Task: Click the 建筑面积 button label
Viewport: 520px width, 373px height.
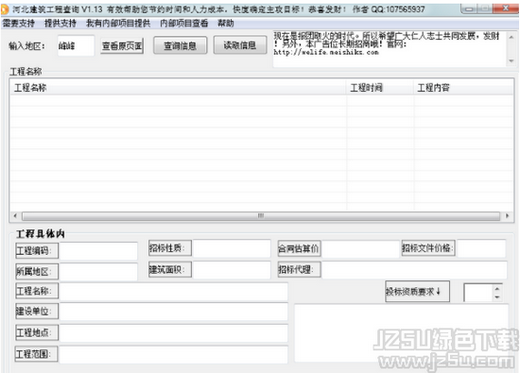Action: click(170, 269)
